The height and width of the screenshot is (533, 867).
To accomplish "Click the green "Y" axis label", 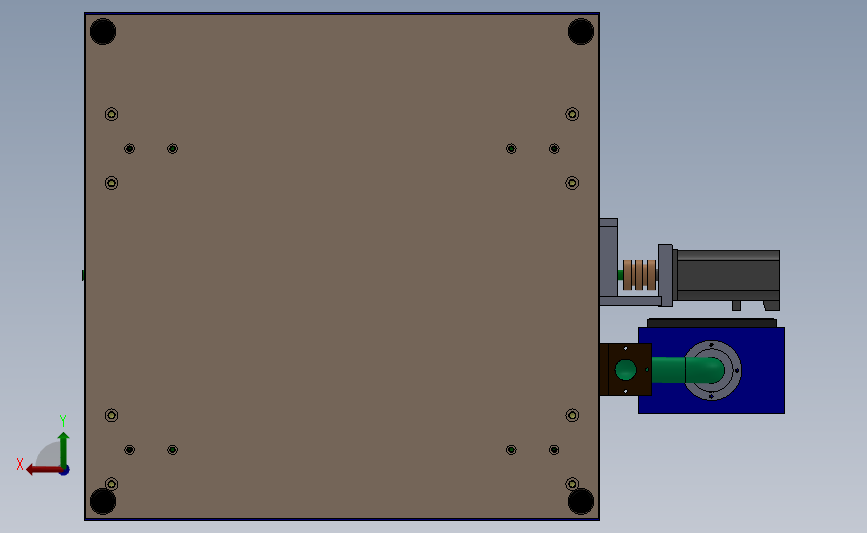I will (x=63, y=421).
